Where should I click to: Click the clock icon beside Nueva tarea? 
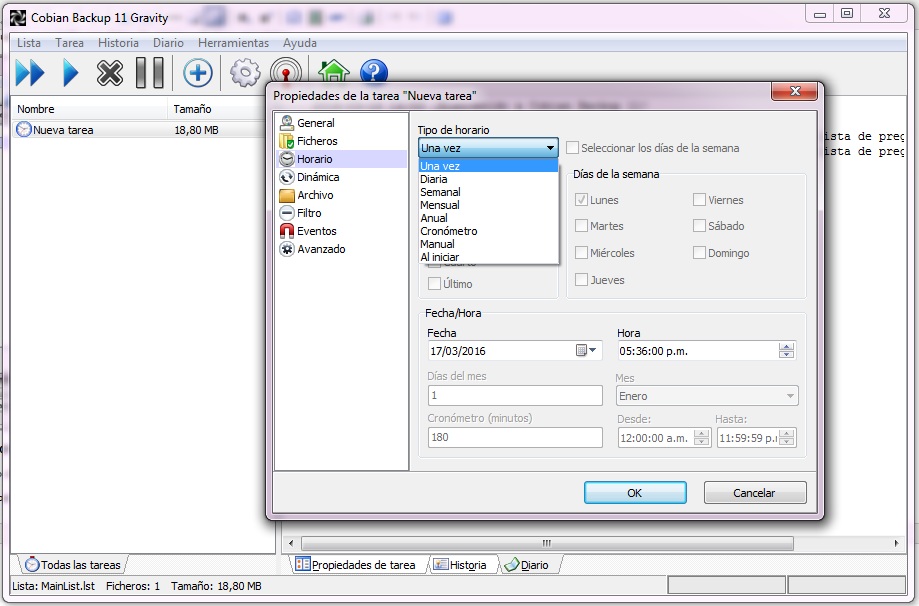[23, 130]
